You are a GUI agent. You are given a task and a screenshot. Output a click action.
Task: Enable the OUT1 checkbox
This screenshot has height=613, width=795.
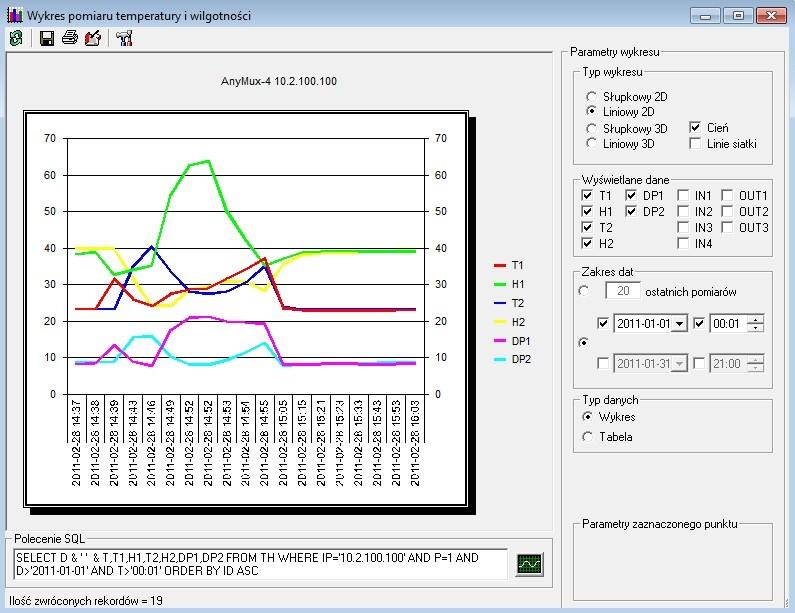[728, 195]
